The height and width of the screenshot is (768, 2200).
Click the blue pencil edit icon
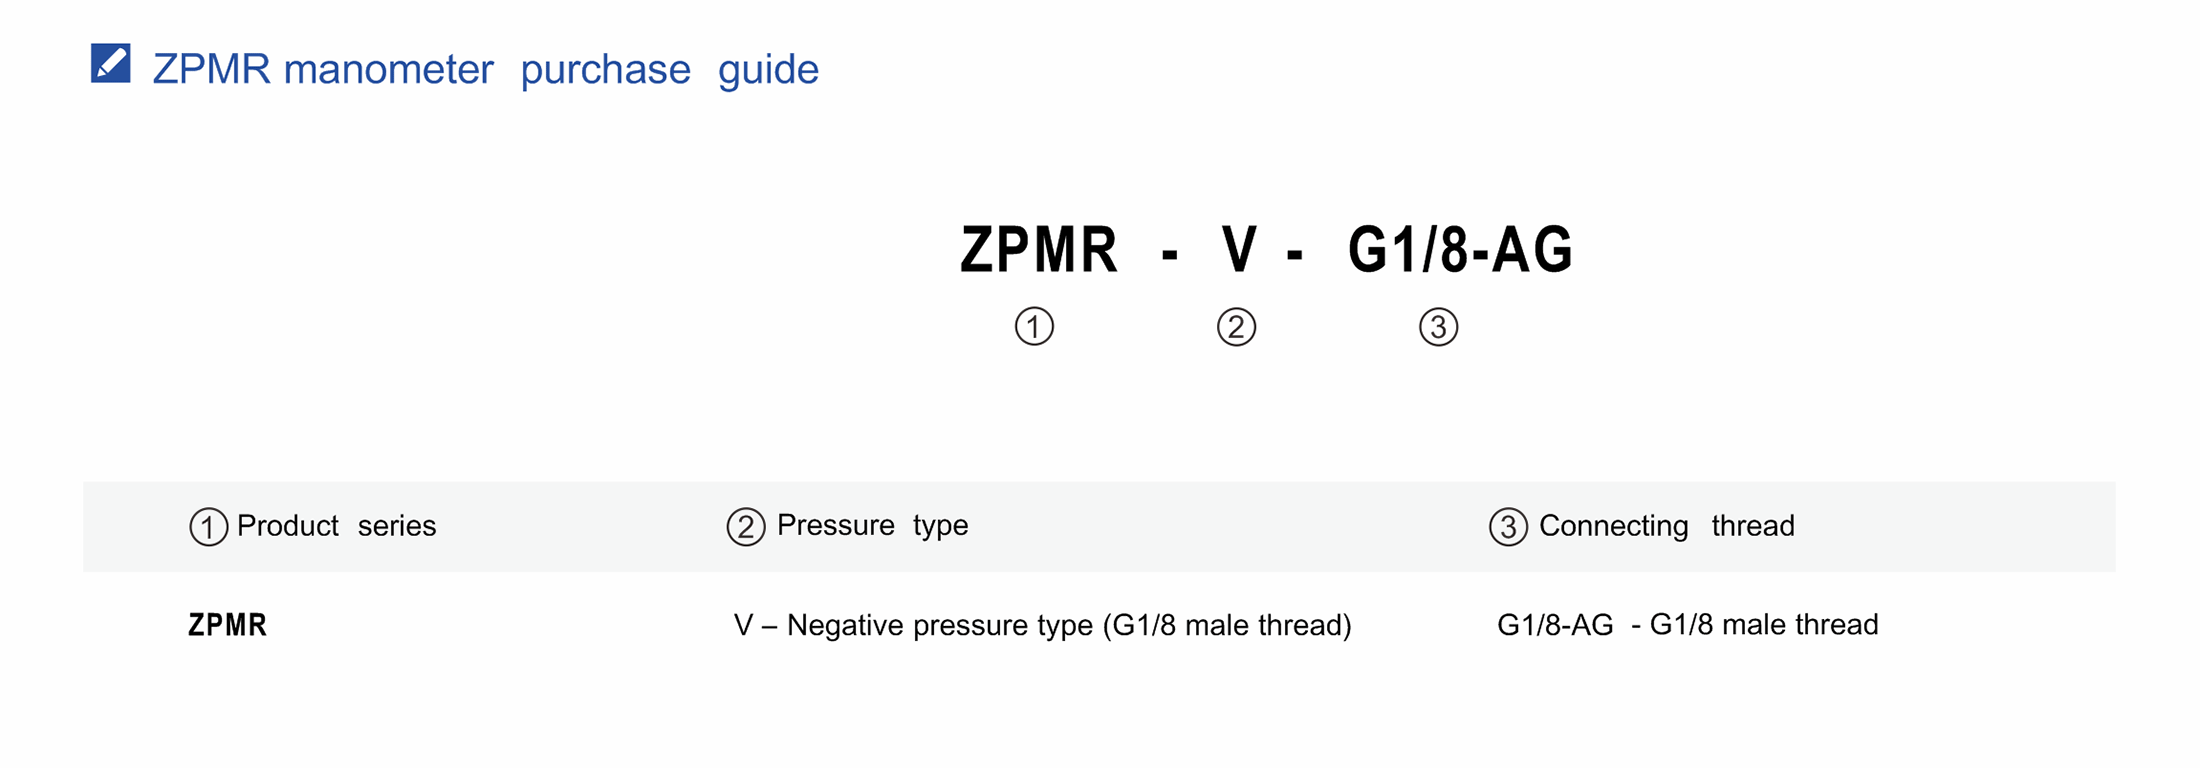click(x=110, y=63)
